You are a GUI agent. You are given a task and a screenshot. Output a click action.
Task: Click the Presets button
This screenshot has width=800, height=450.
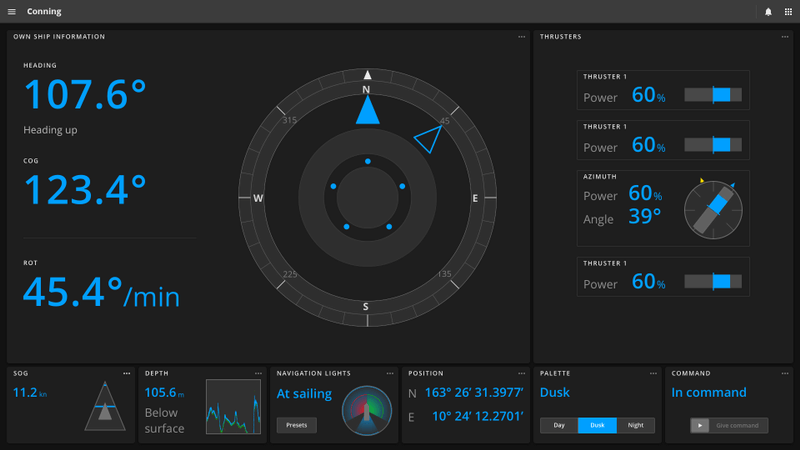point(296,425)
